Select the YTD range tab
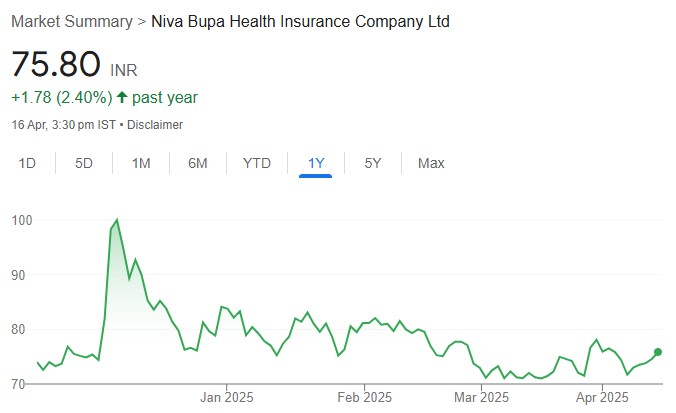The height and width of the screenshot is (413, 676). click(x=257, y=163)
